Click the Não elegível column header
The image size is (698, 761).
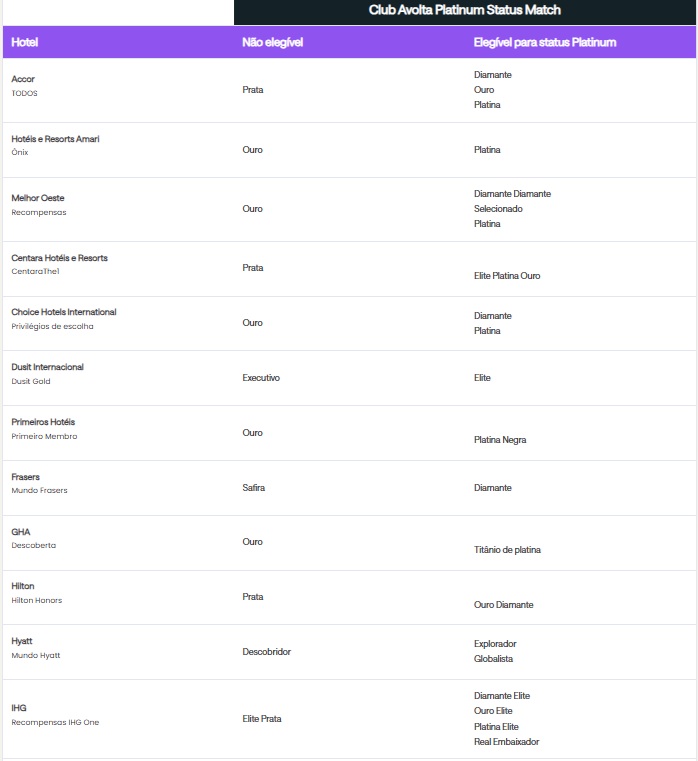[272, 43]
